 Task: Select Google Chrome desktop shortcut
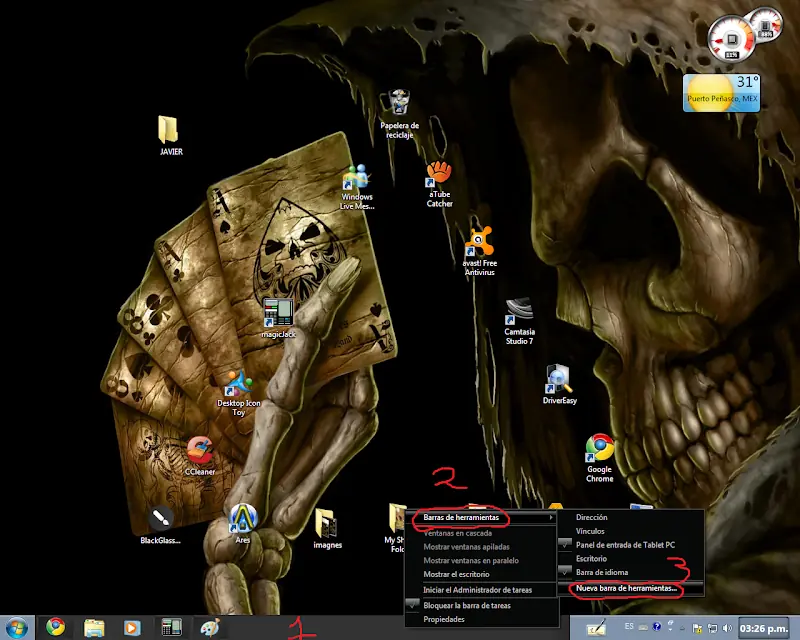[x=599, y=458]
